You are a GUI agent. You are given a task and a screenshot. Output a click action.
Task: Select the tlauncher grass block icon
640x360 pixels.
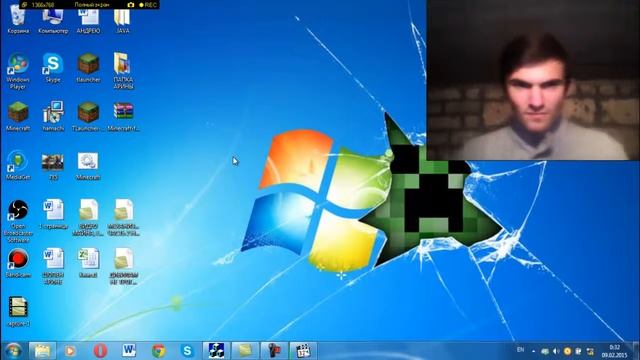[x=88, y=67]
